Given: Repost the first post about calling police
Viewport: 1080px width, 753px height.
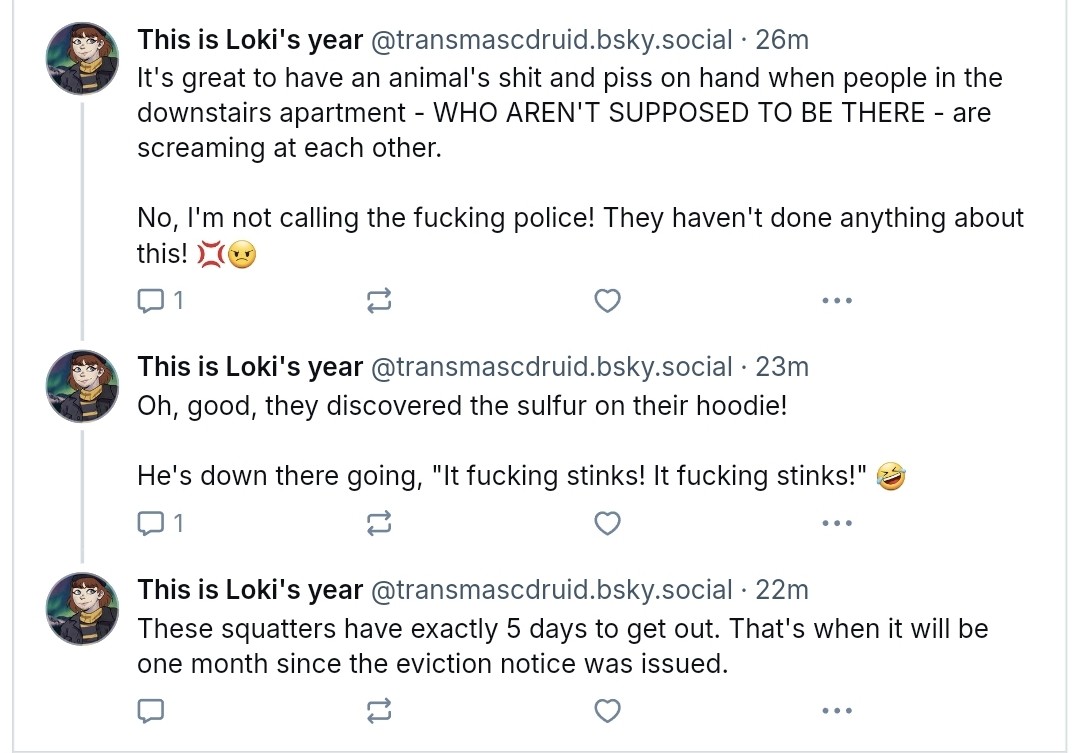Looking at the screenshot, I should [379, 300].
